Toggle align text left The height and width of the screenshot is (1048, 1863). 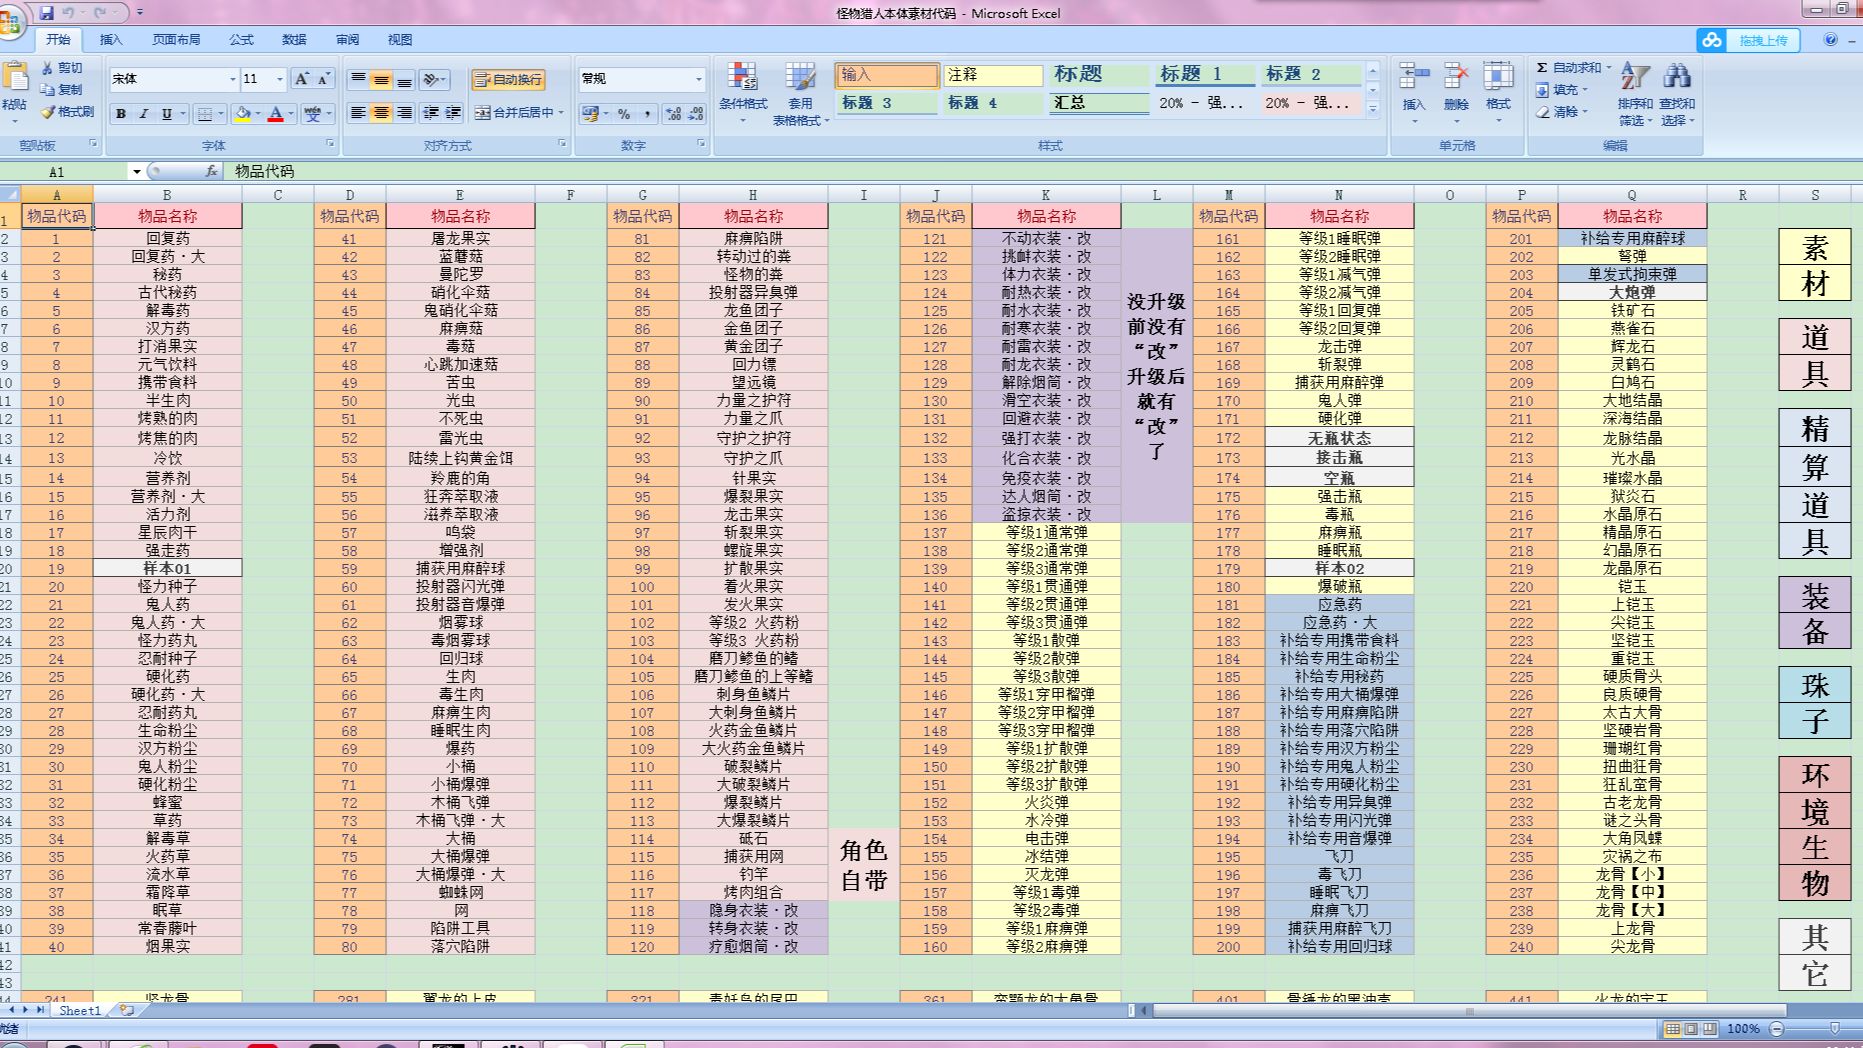click(x=358, y=113)
